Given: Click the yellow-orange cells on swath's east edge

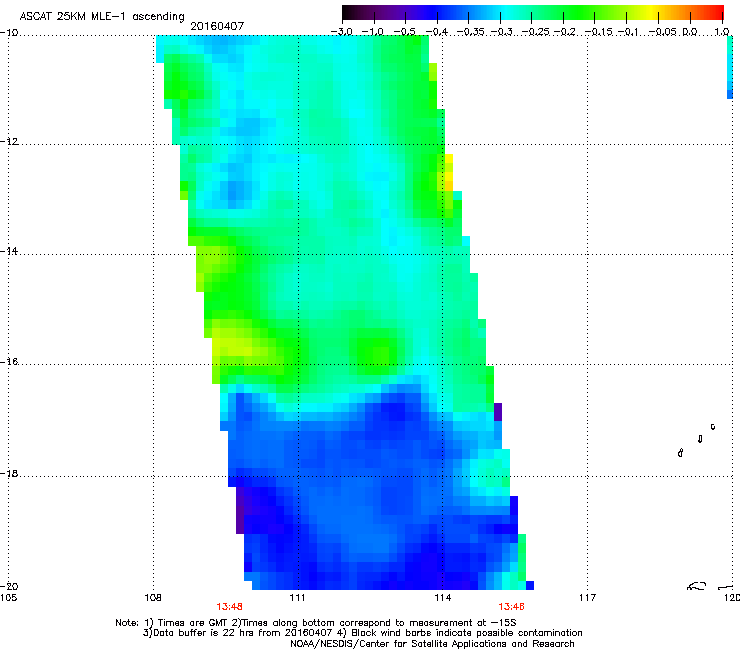Looking at the screenshot, I should [448, 172].
